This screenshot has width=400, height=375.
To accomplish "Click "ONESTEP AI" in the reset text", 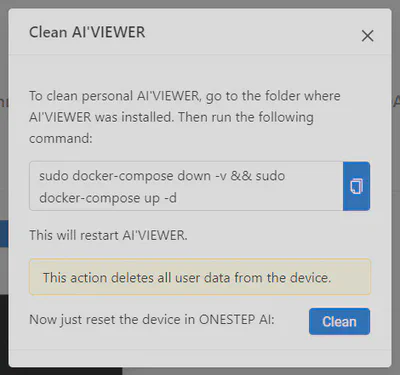I will tap(237, 319).
